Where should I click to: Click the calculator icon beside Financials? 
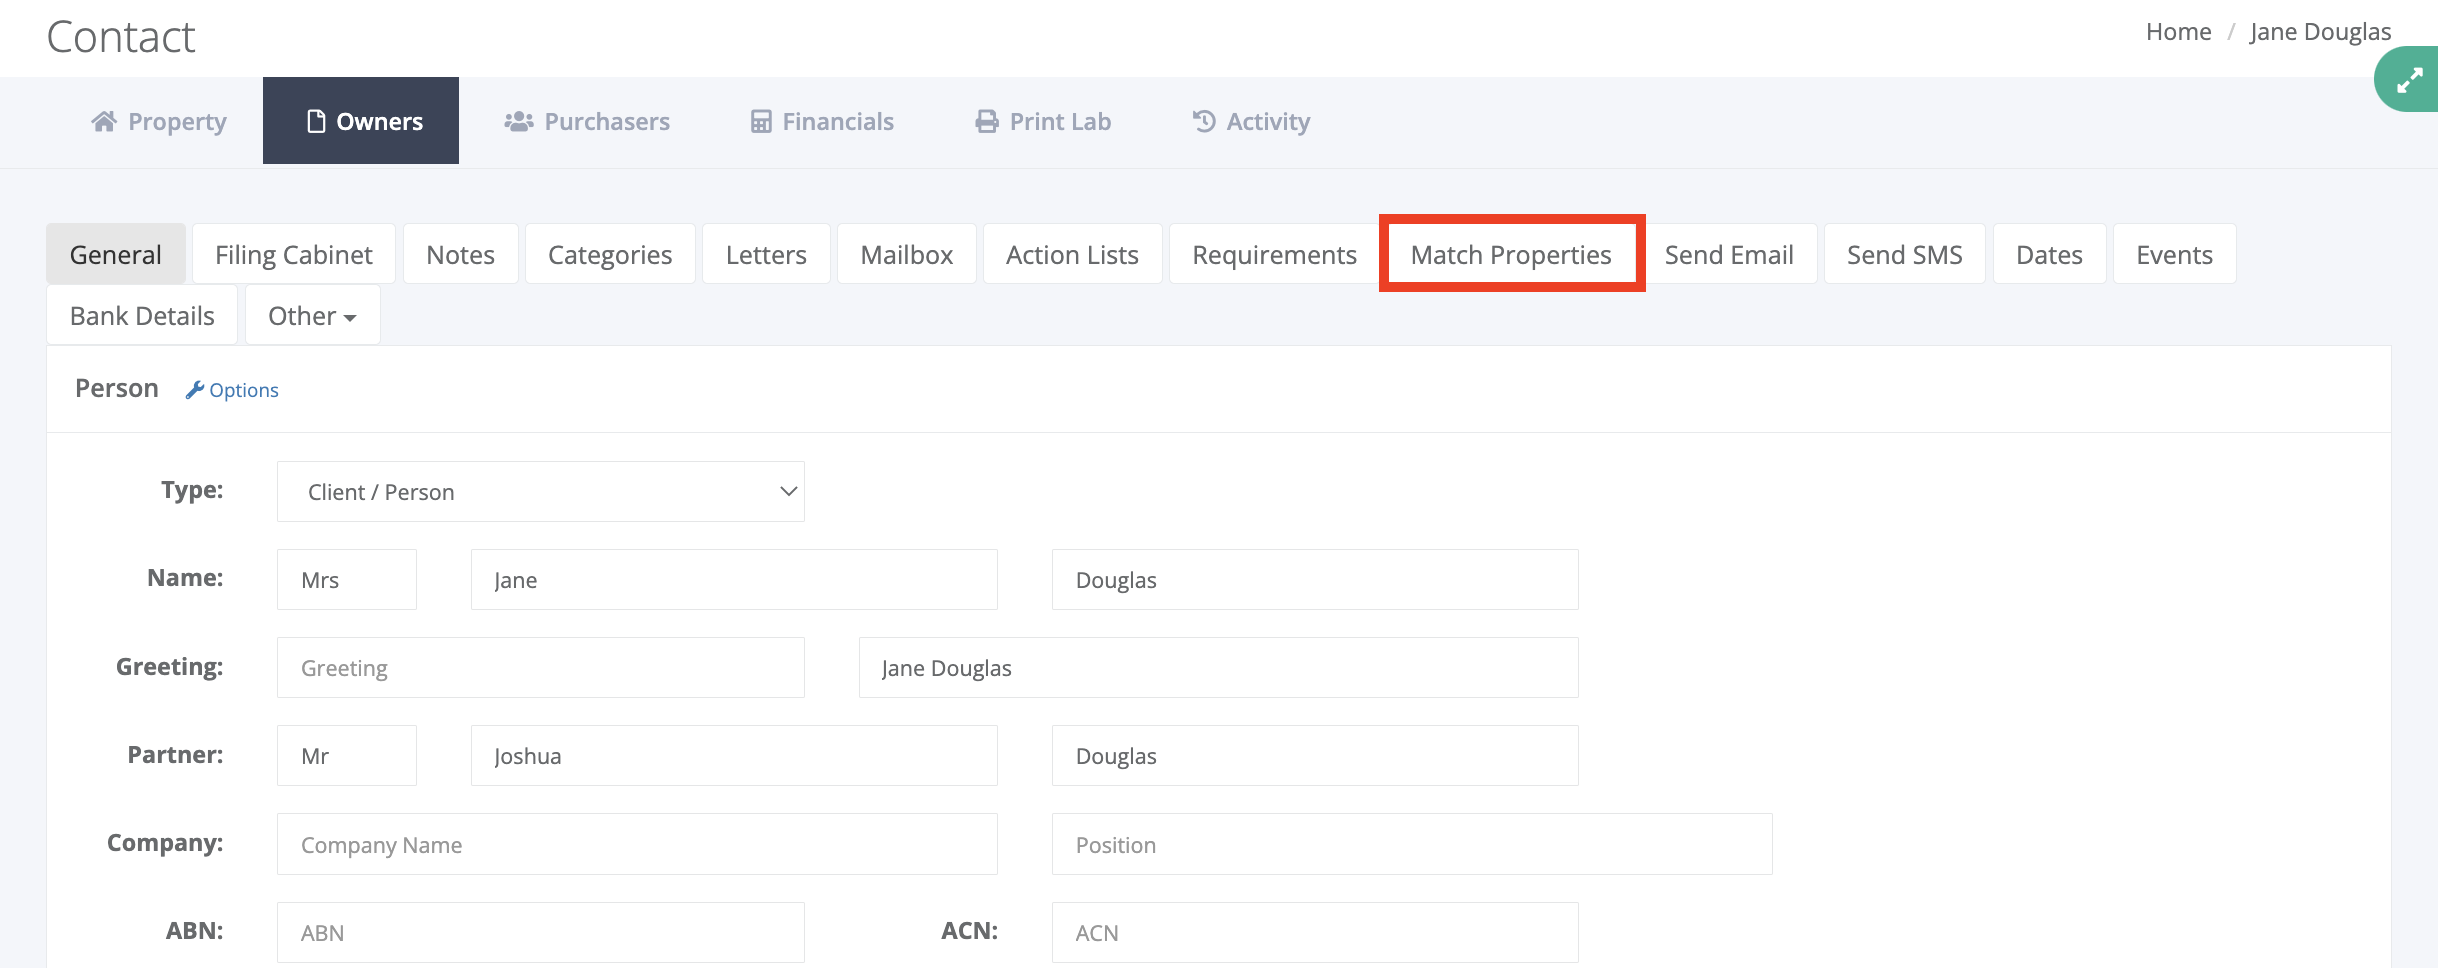[x=761, y=121]
